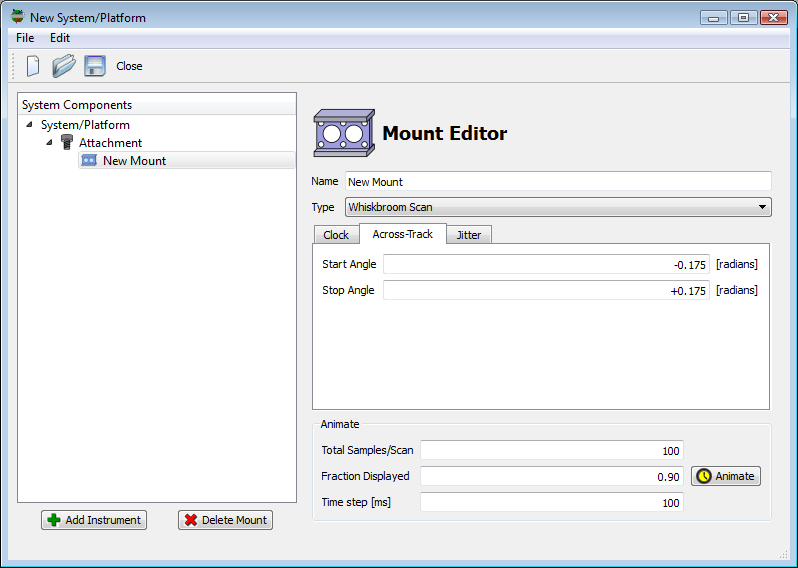Image resolution: width=798 pixels, height=568 pixels.
Task: Click the application icon in title bar
Action: [x=17, y=17]
